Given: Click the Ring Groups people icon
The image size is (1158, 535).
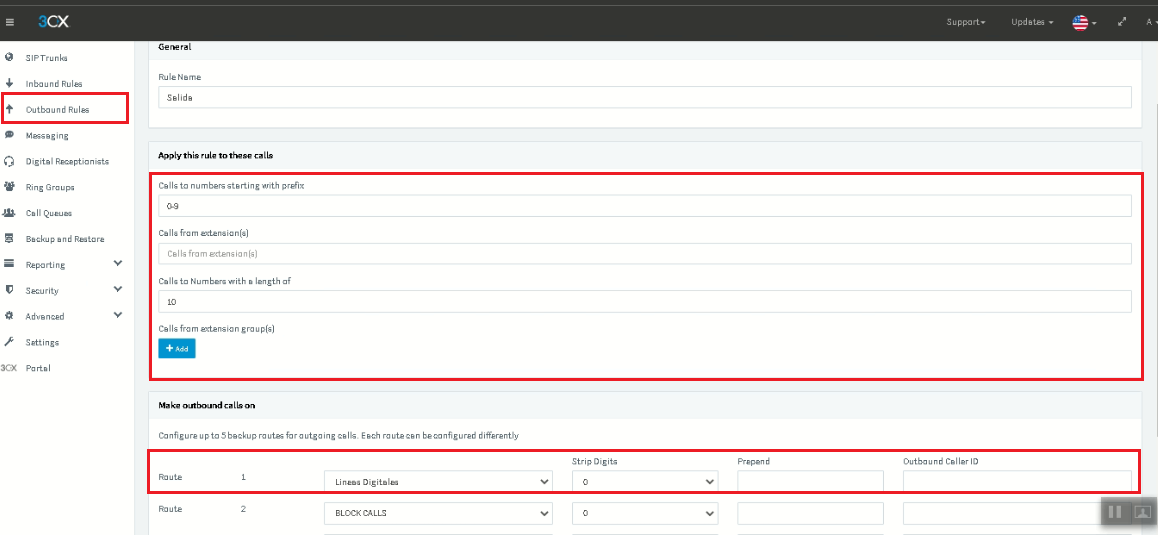Looking at the screenshot, I should click(9, 187).
